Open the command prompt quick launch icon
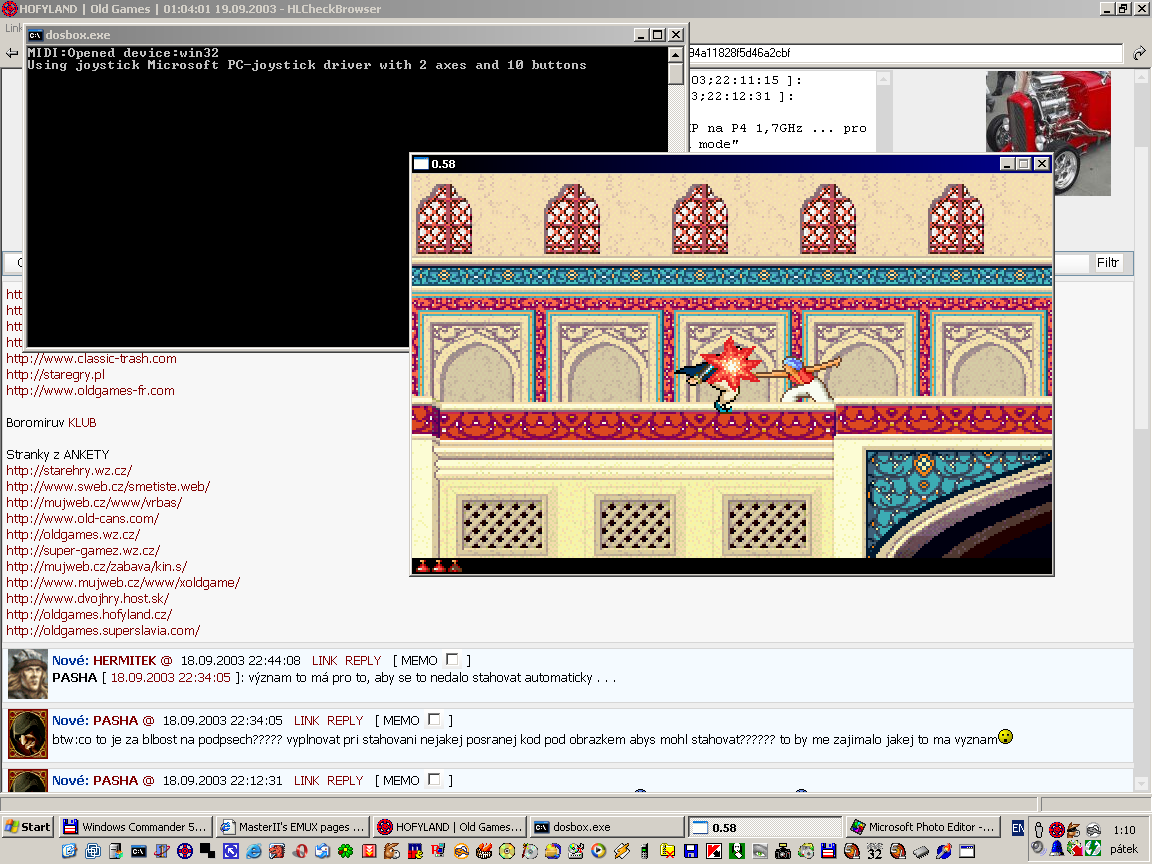The image size is (1152, 864). pos(139,851)
